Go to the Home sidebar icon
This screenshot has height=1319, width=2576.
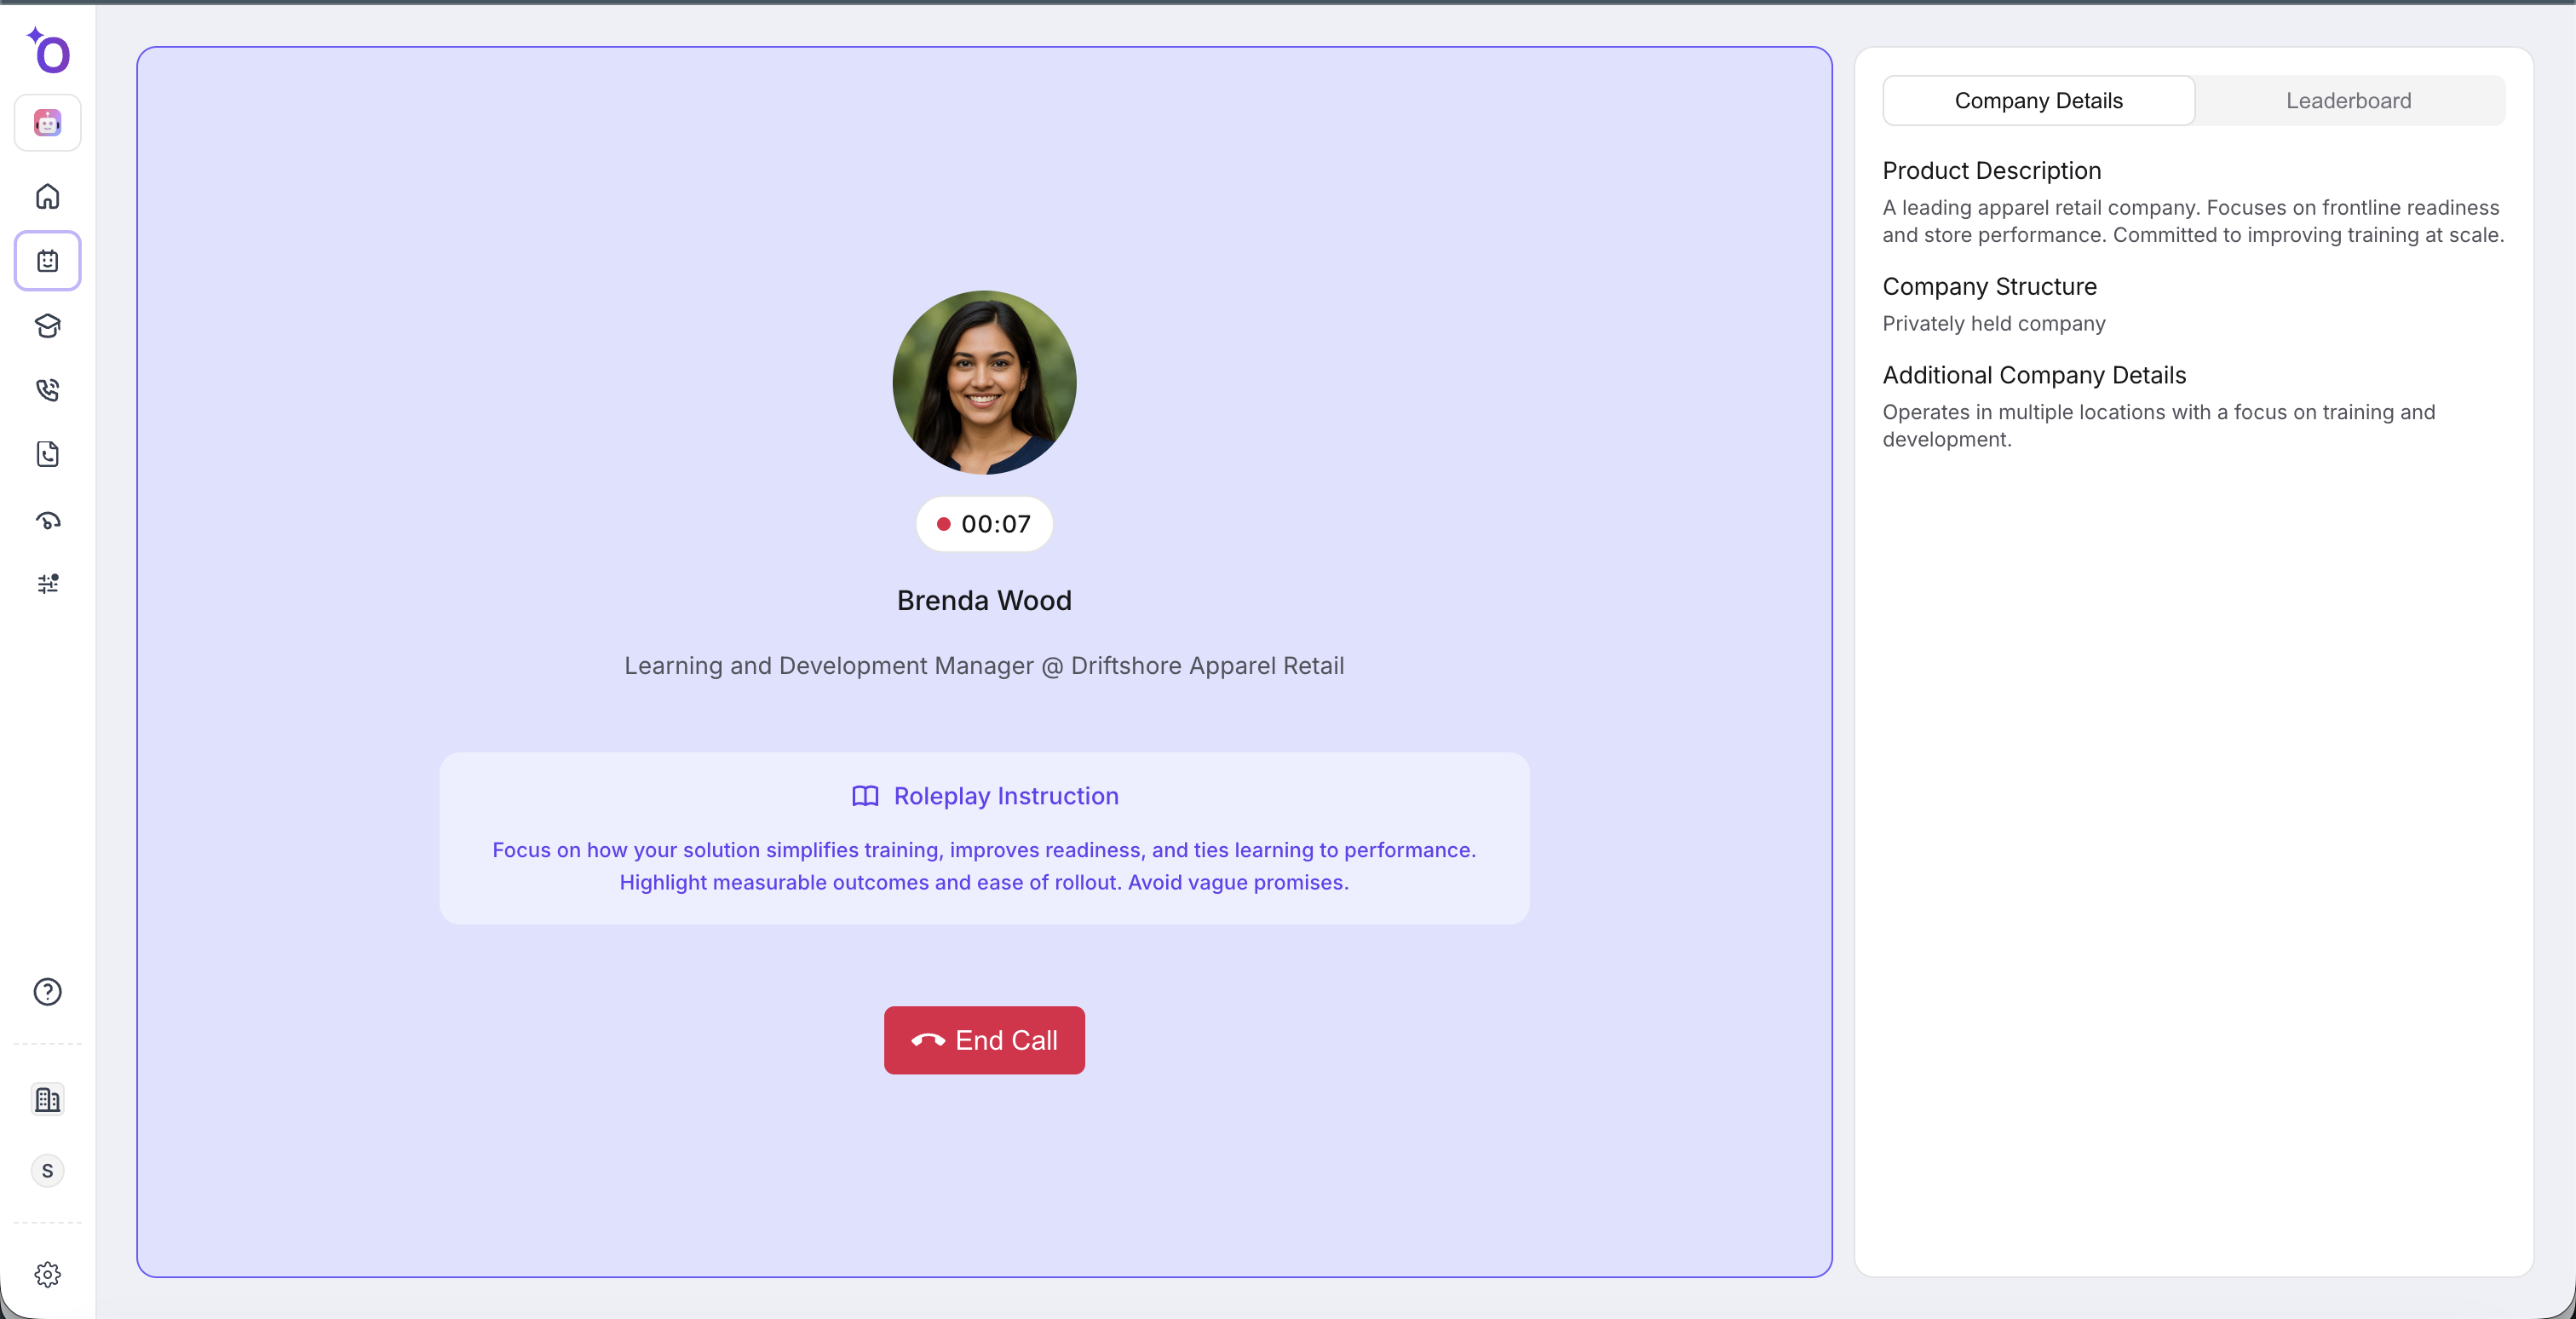point(48,196)
